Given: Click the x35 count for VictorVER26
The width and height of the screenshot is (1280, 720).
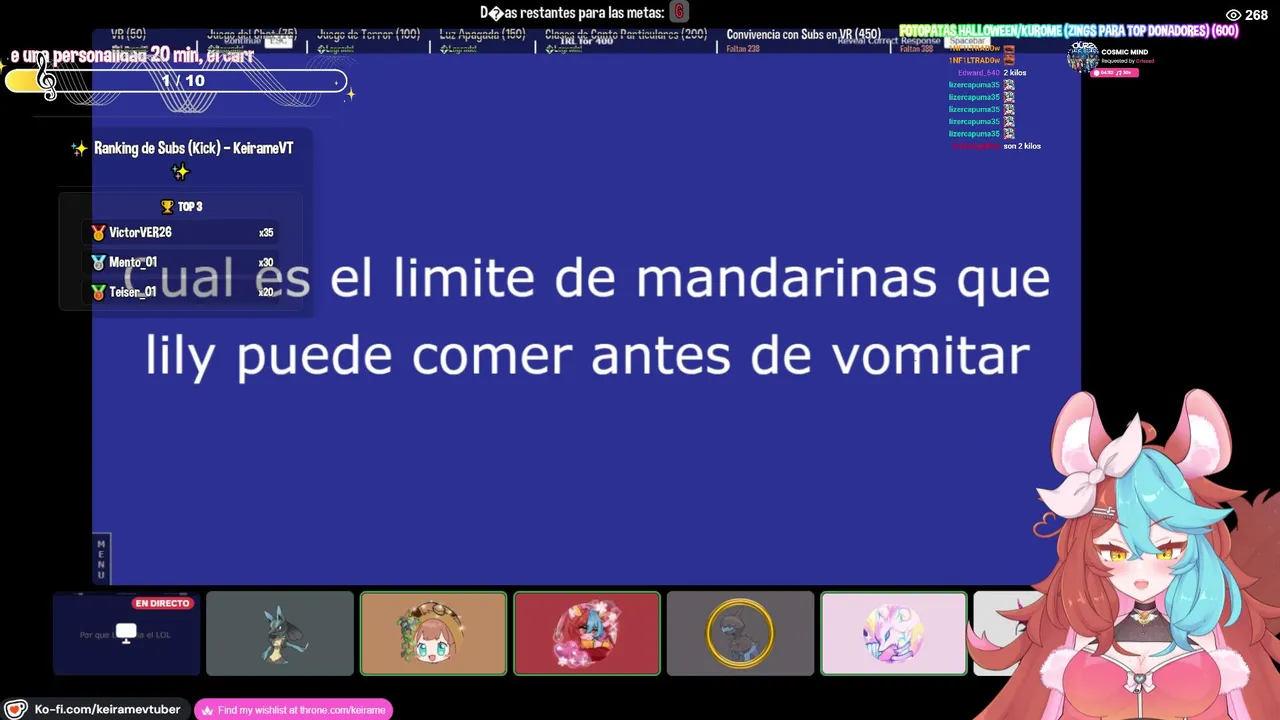Looking at the screenshot, I should click(x=266, y=233).
